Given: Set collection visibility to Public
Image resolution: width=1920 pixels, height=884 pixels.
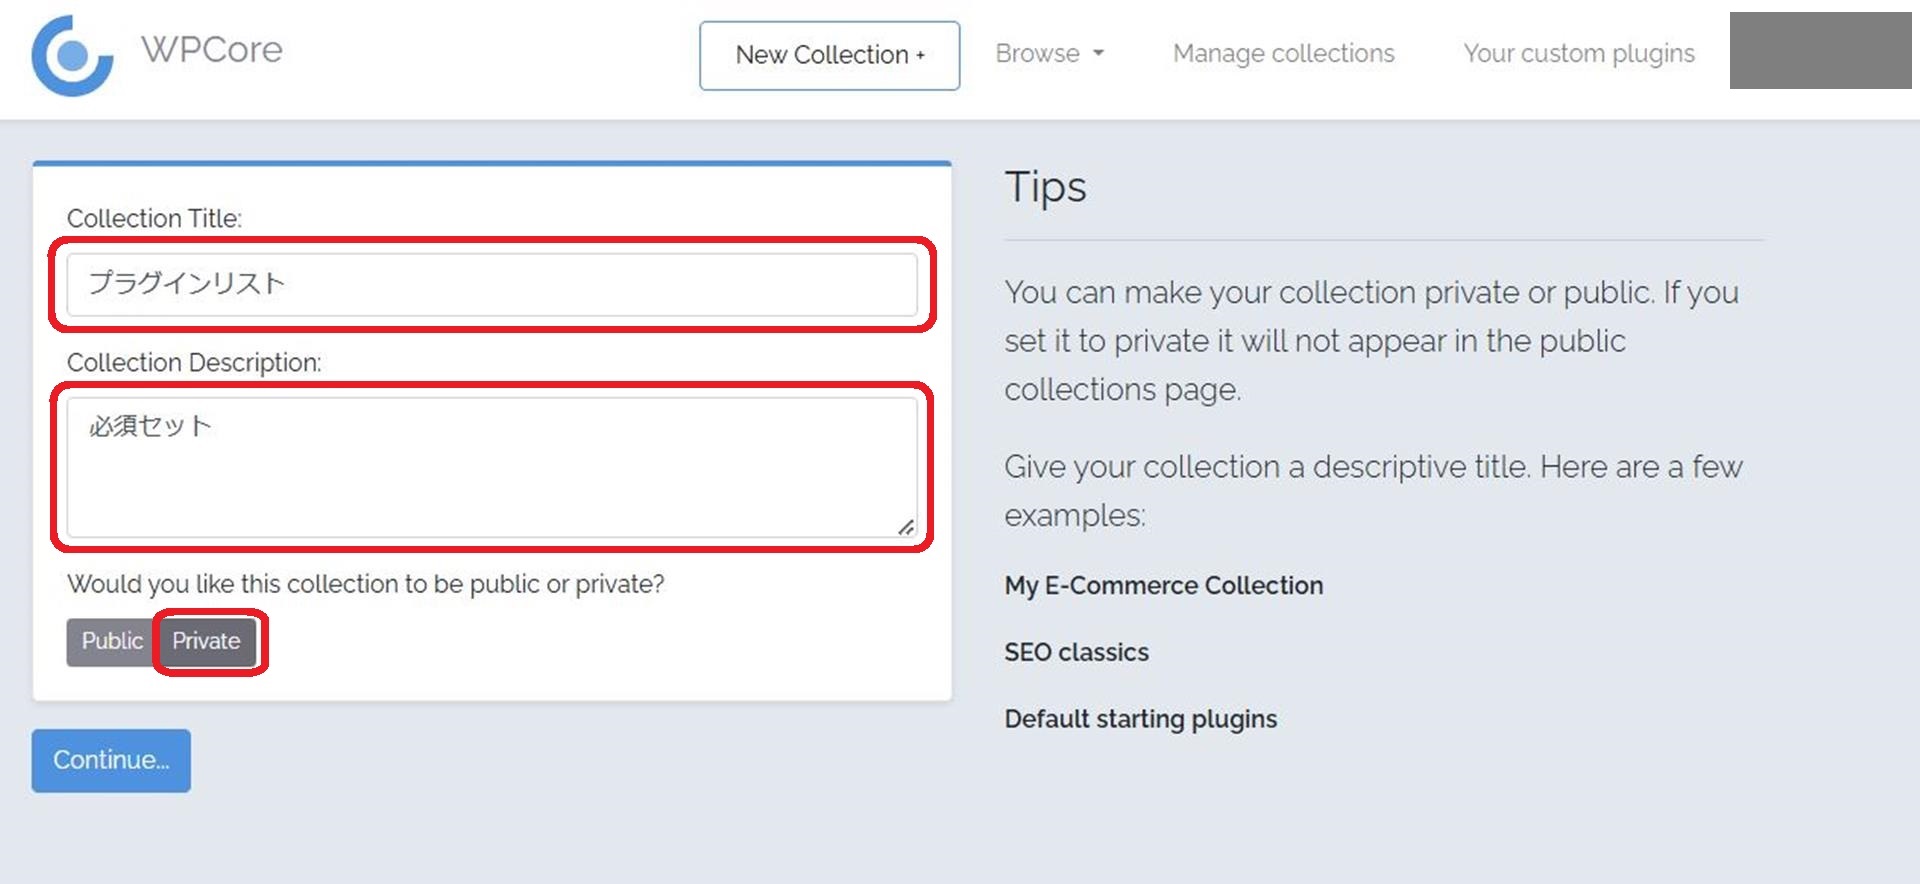Looking at the screenshot, I should 111,642.
